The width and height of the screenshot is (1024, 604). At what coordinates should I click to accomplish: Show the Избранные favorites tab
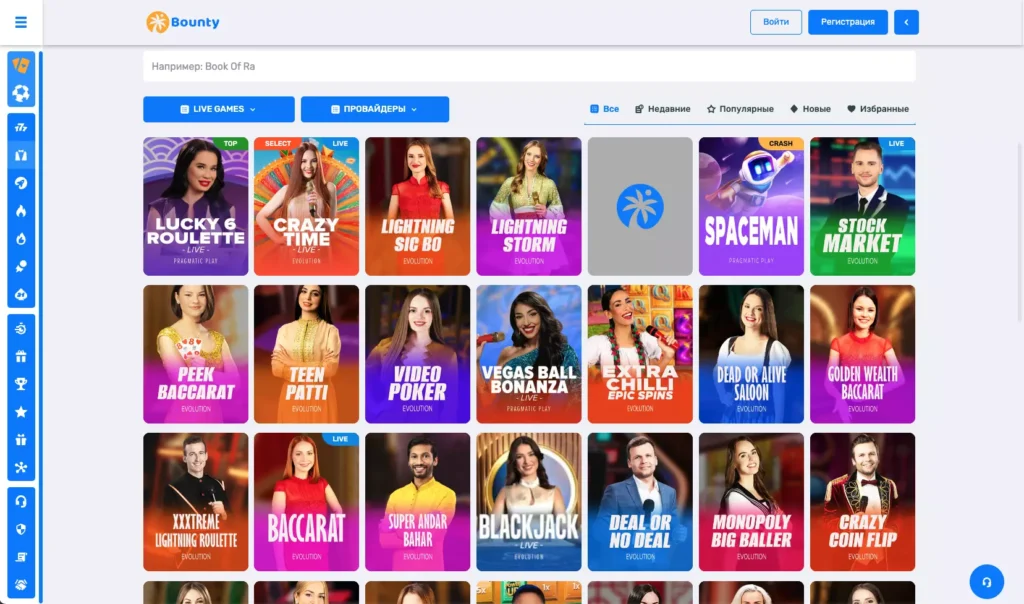point(878,109)
